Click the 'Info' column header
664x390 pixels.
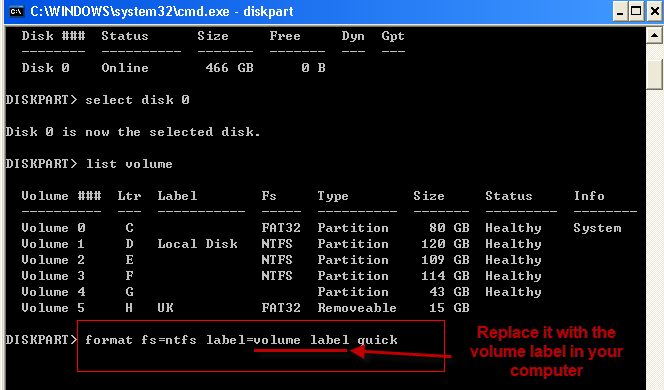[x=589, y=196]
